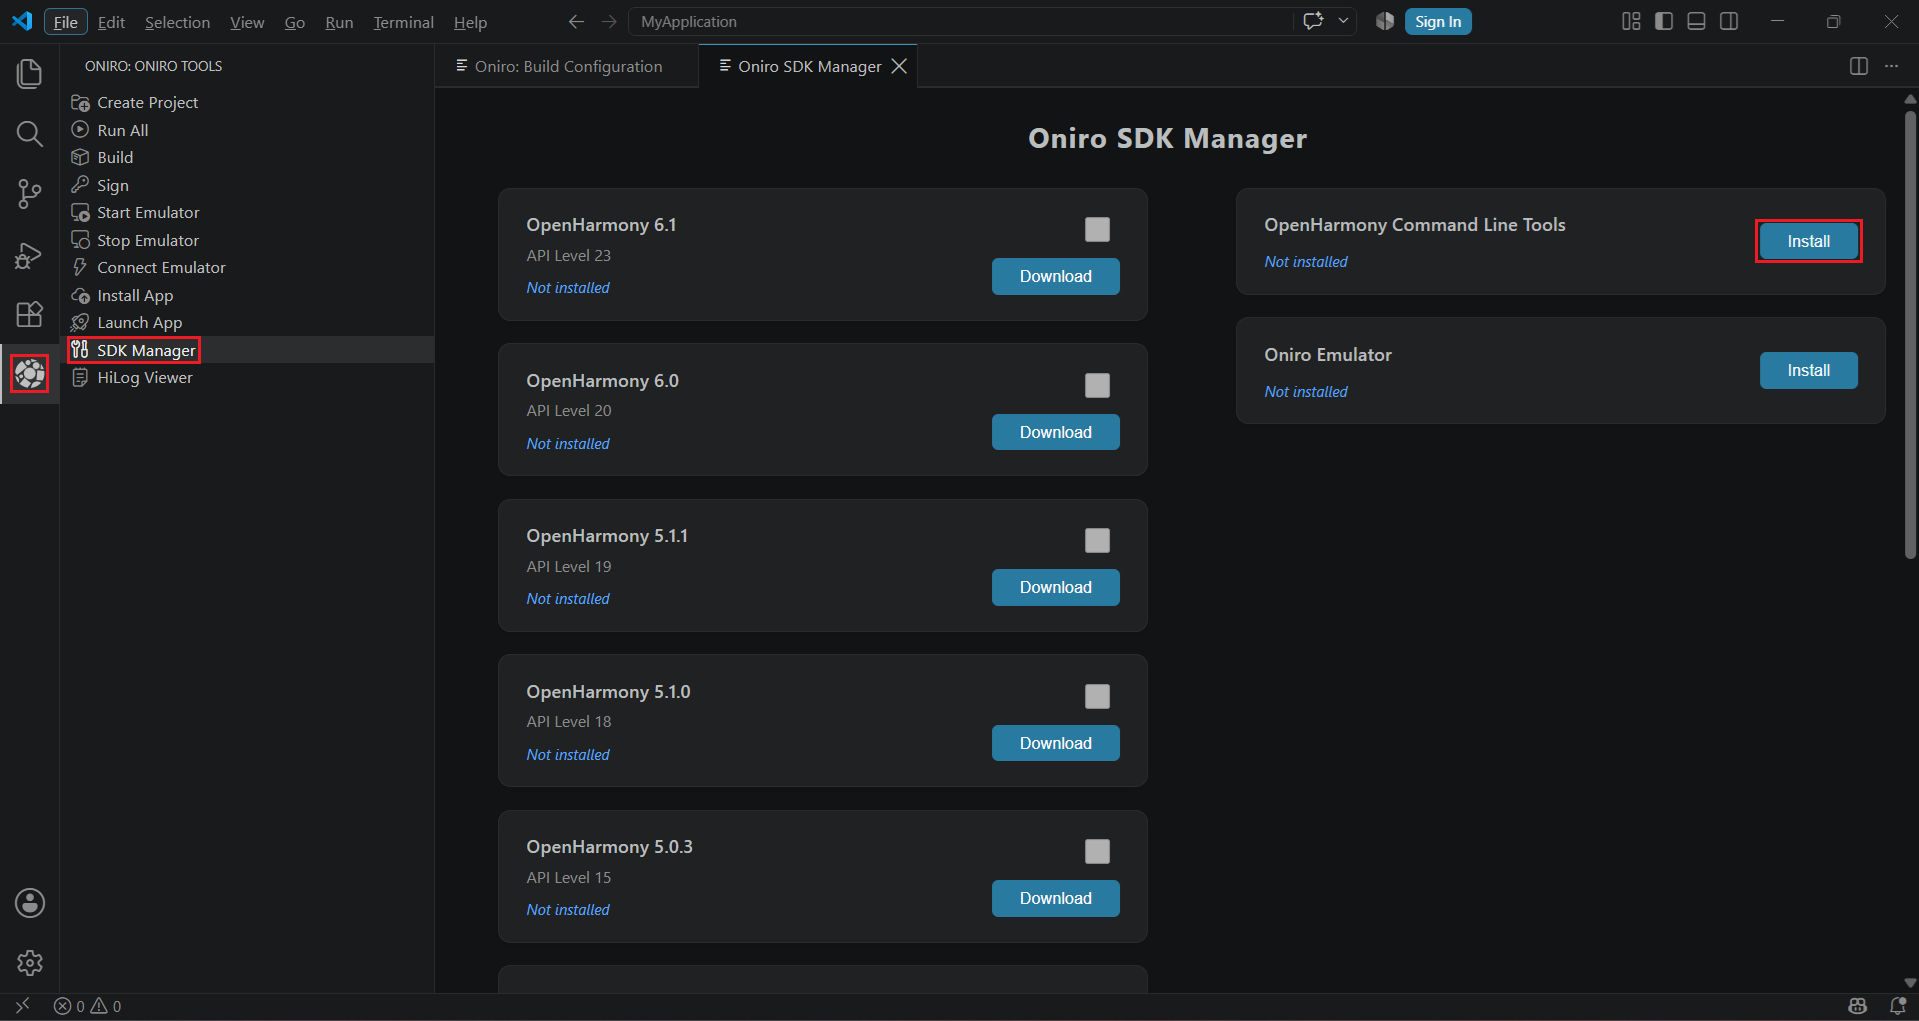
Task: Switch to Oniro: Build Configuration tab
Action: (566, 66)
